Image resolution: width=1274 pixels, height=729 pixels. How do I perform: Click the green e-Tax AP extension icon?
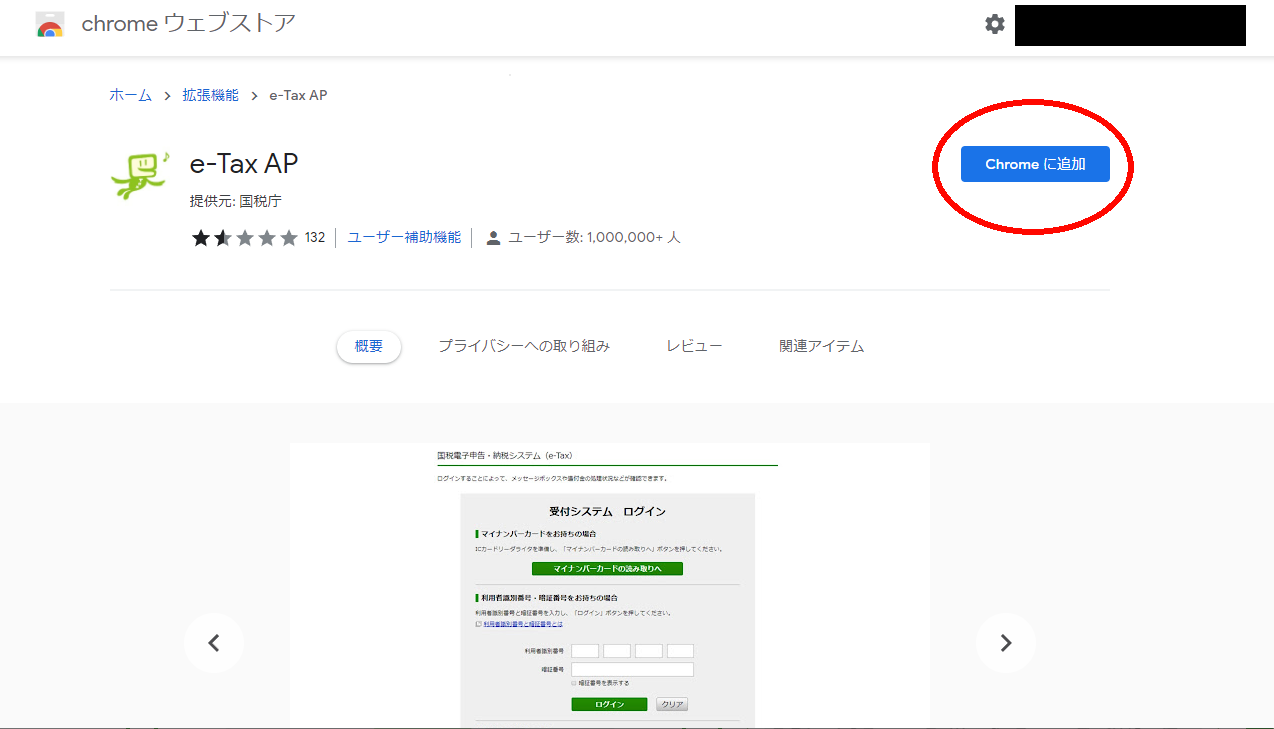[x=140, y=175]
